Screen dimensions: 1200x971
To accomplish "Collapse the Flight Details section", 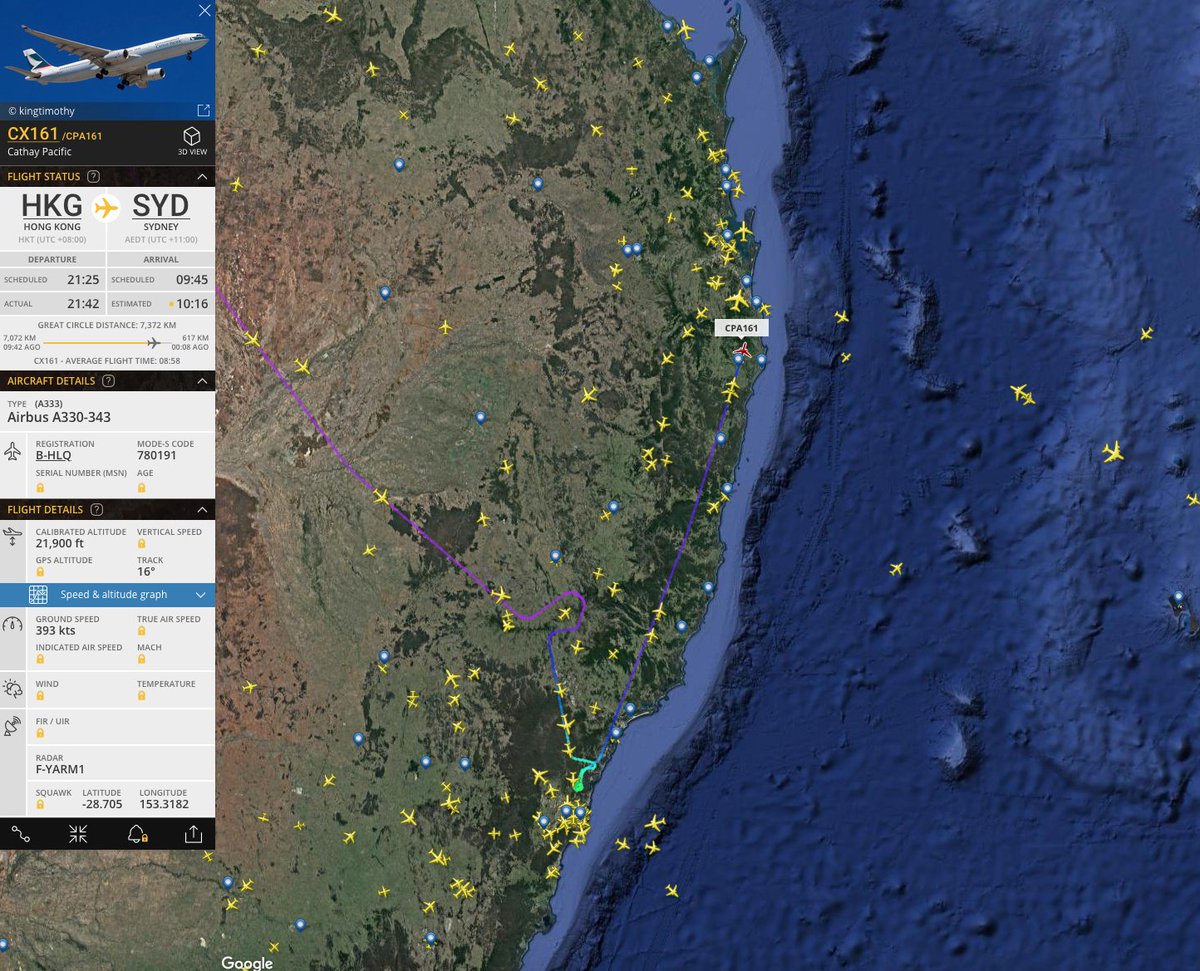I will (x=202, y=510).
